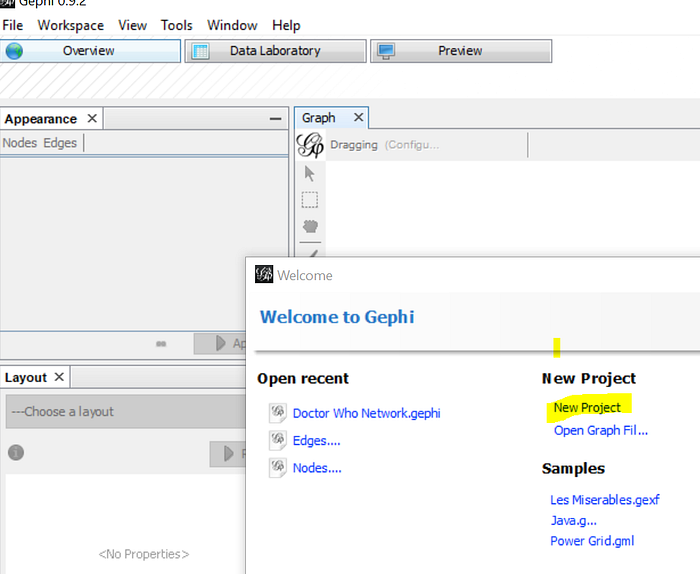
Task: Switch to Overview perspective
Action: click(90, 51)
